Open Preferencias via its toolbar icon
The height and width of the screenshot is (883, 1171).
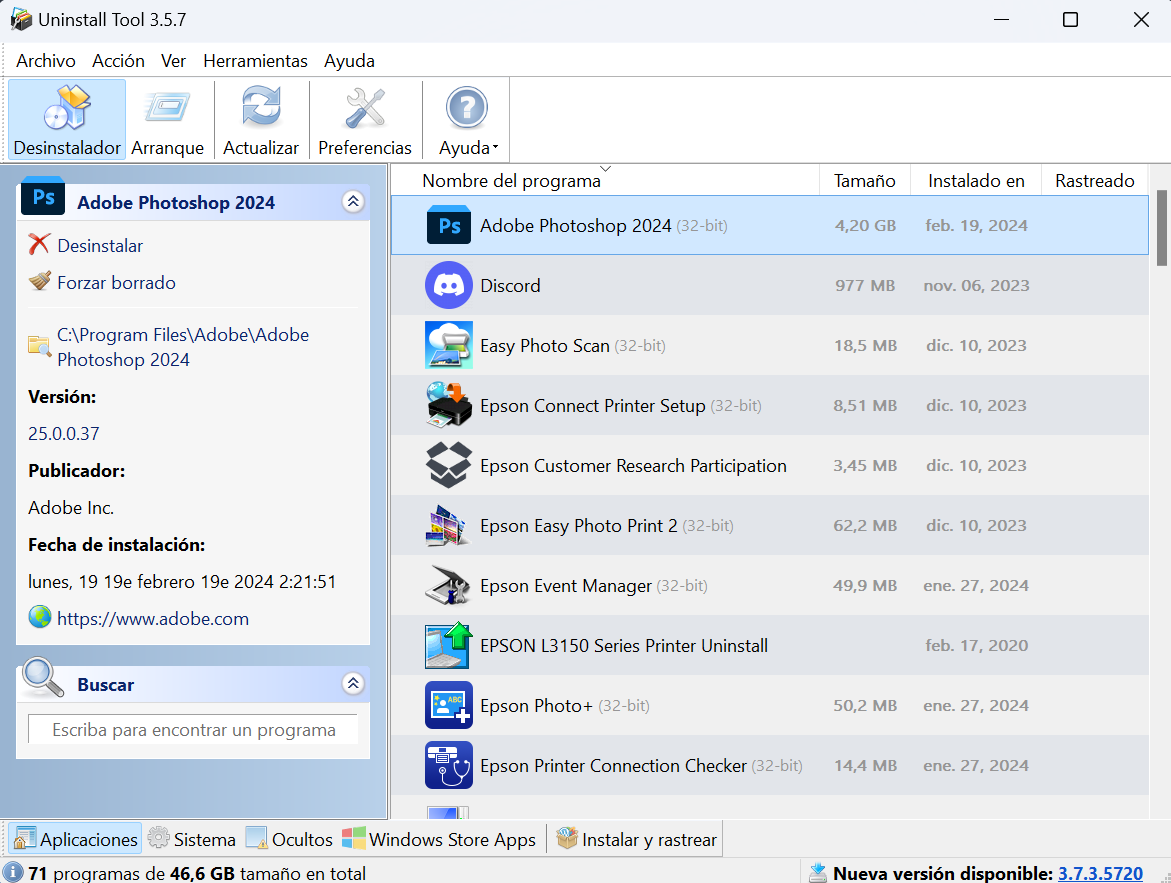(x=364, y=106)
